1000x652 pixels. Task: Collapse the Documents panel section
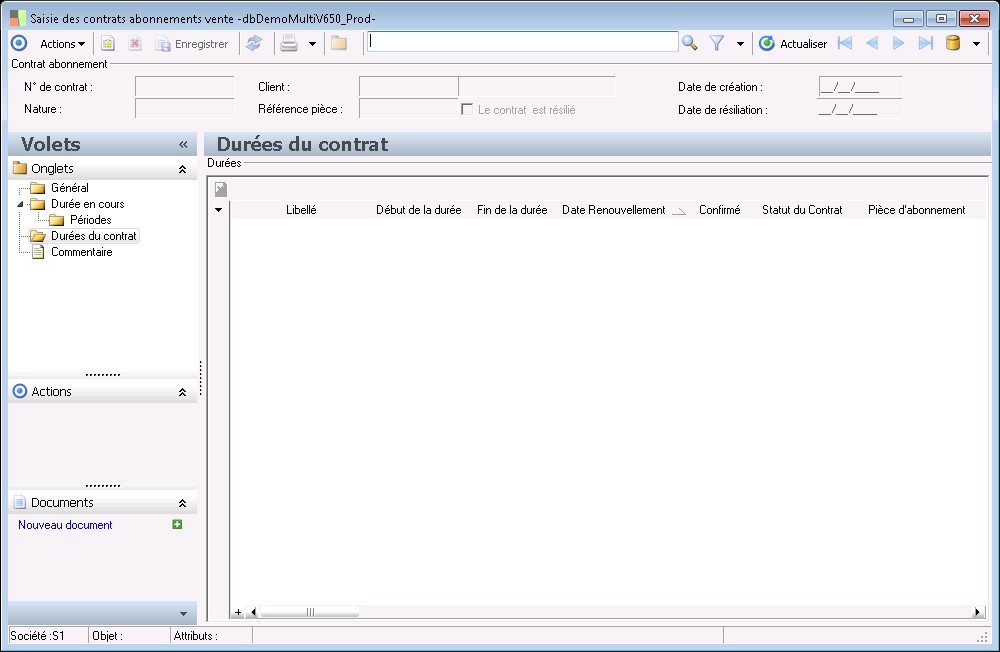[x=182, y=503]
